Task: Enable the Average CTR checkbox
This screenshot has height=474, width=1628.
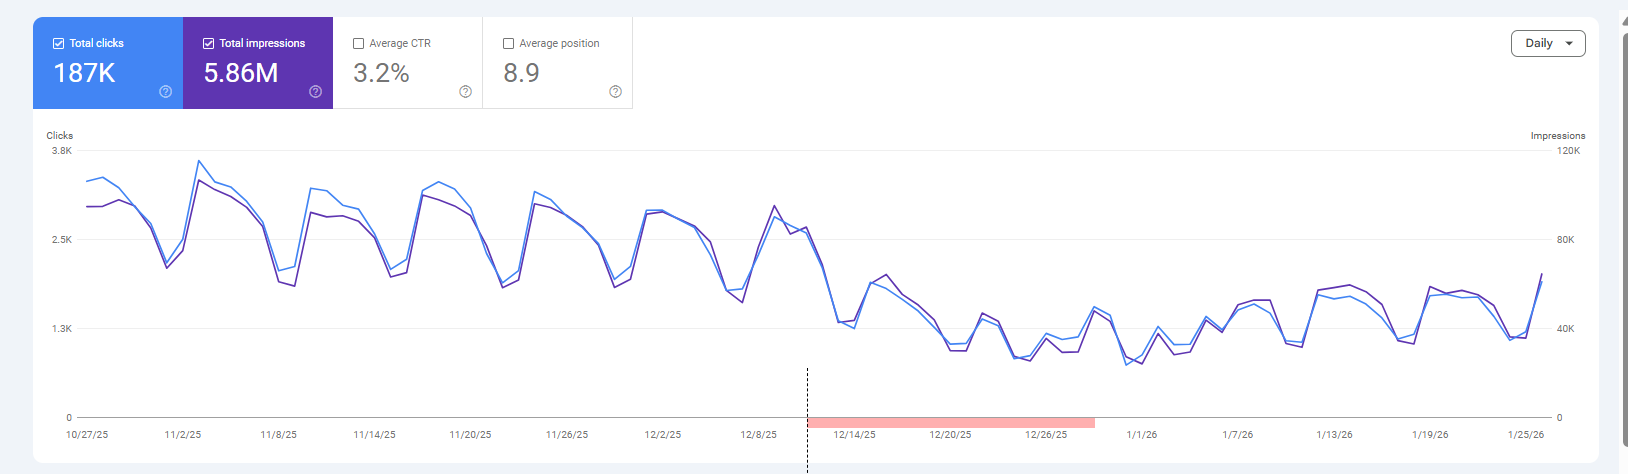Action: [359, 44]
